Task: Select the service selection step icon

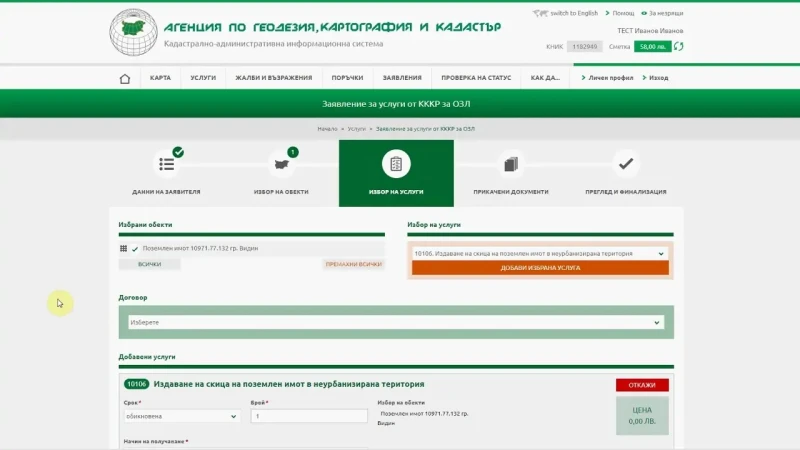Action: pos(396,164)
